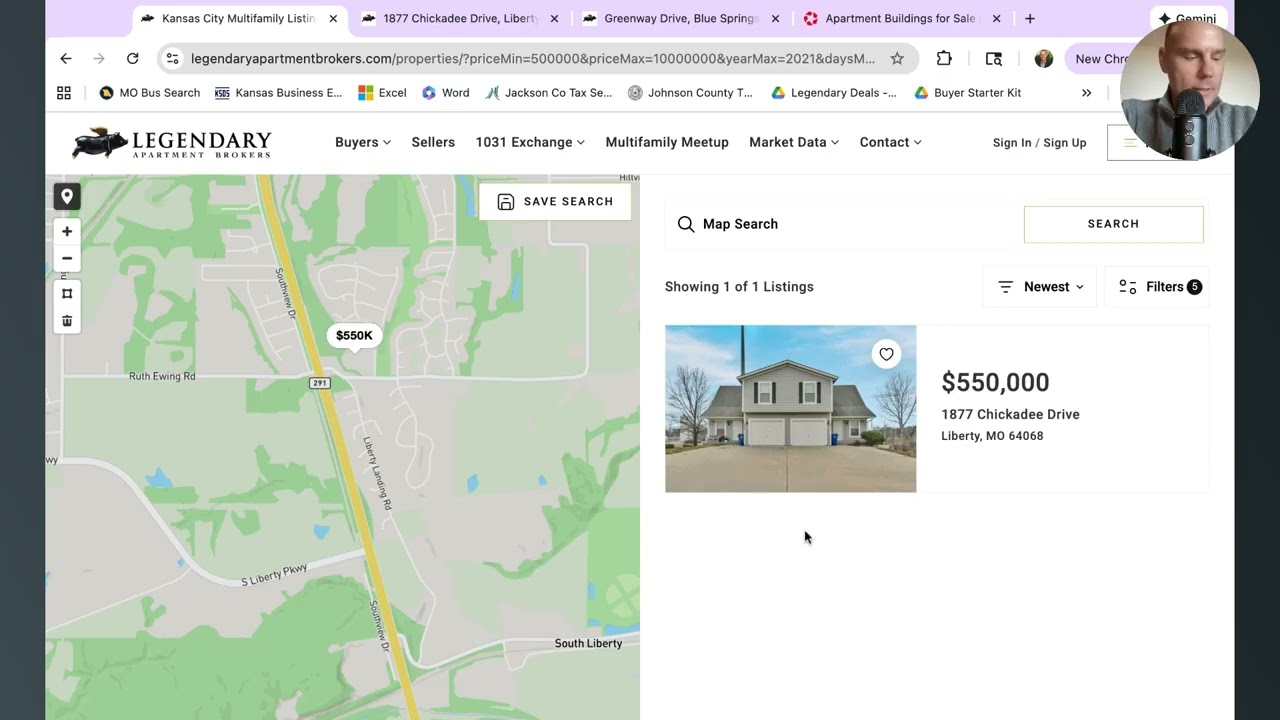This screenshot has width=1280, height=720.
Task: Expand the Buyers menu
Action: 363,142
